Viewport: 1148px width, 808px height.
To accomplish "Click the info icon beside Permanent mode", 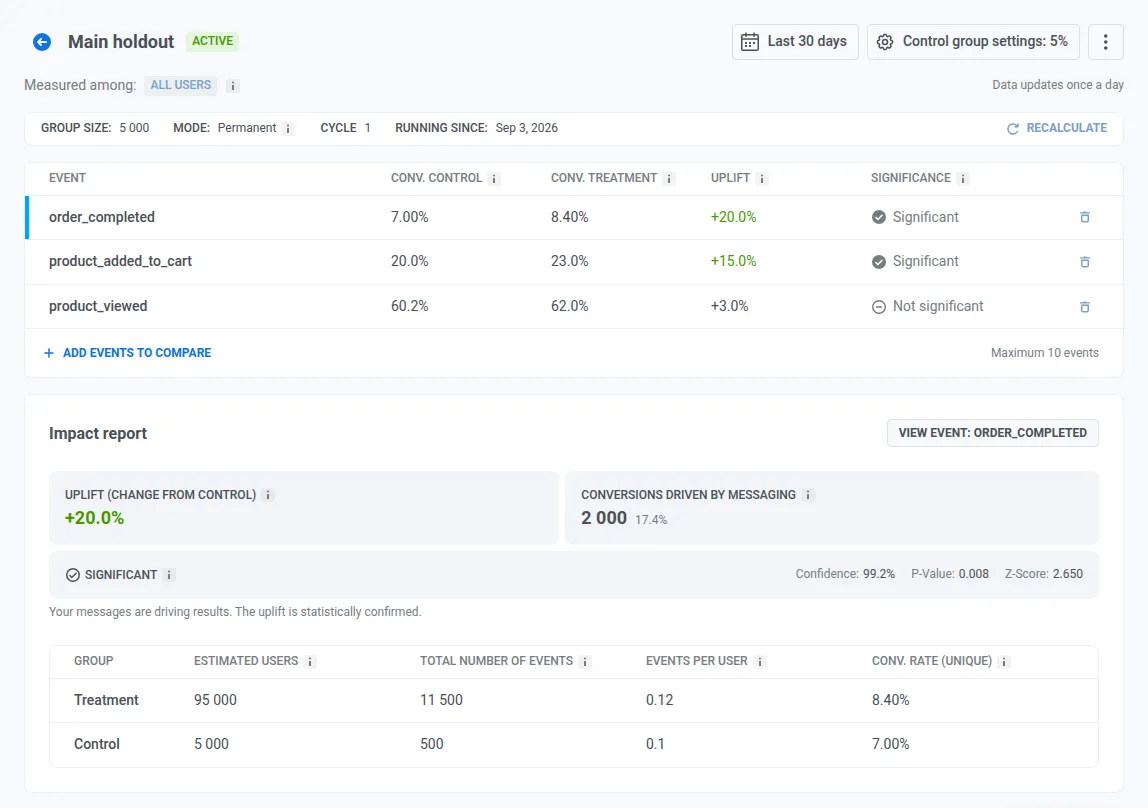I will tap(288, 128).
